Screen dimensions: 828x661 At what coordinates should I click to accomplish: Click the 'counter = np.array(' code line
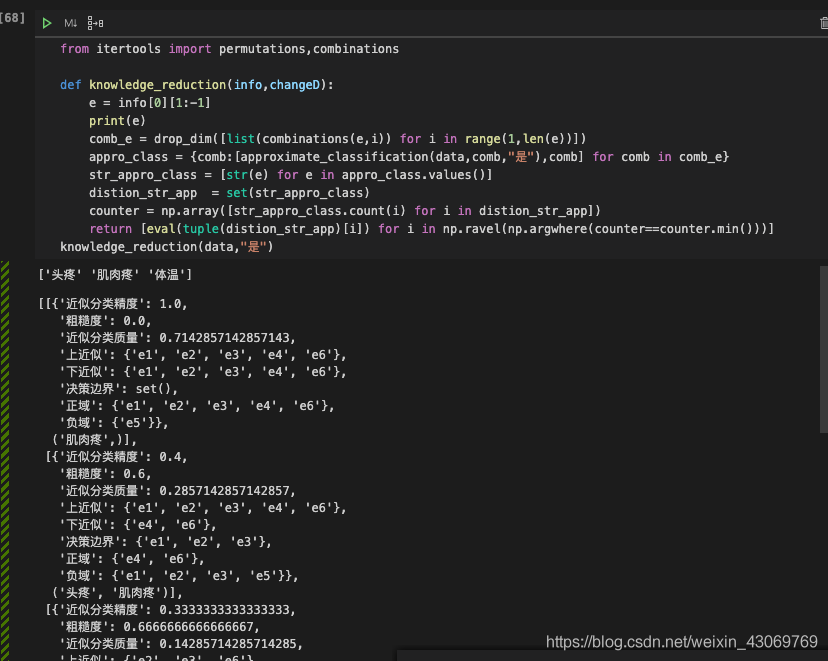(344, 211)
